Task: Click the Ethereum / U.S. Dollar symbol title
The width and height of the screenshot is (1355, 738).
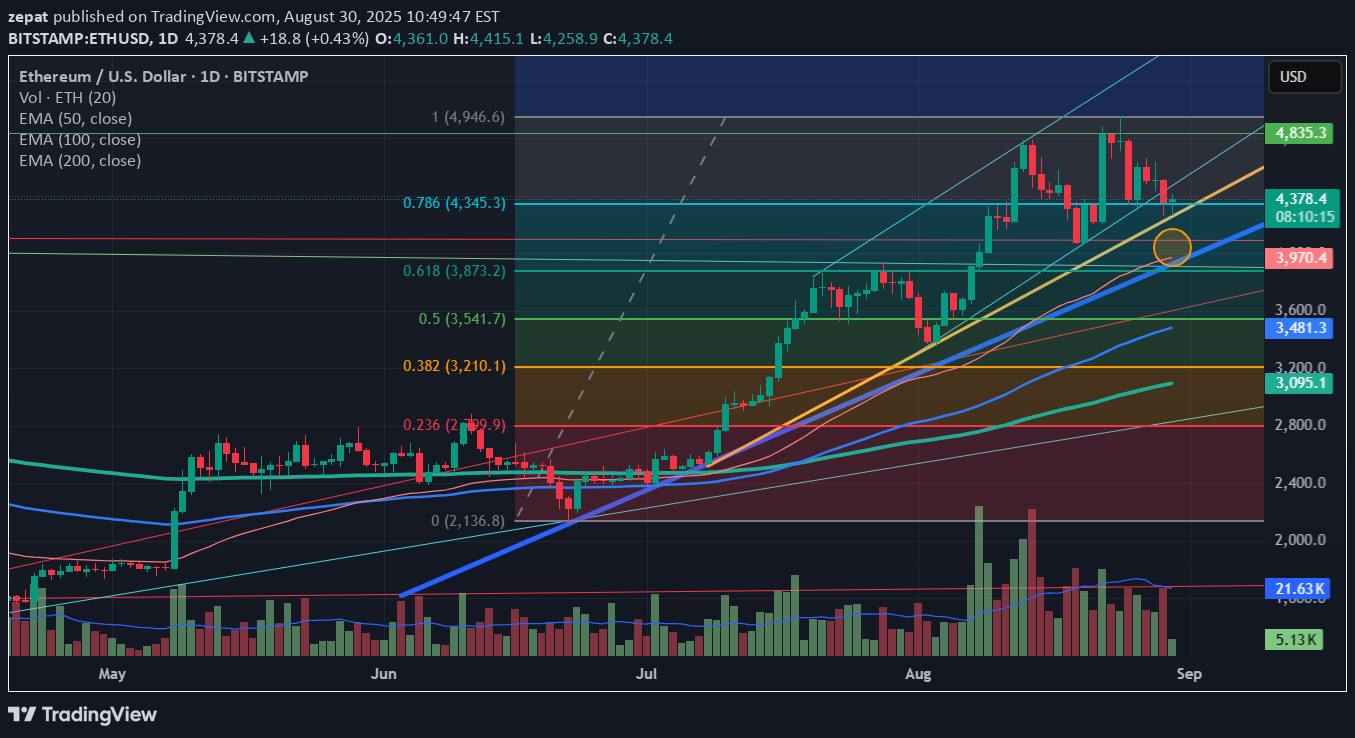Action: (163, 76)
